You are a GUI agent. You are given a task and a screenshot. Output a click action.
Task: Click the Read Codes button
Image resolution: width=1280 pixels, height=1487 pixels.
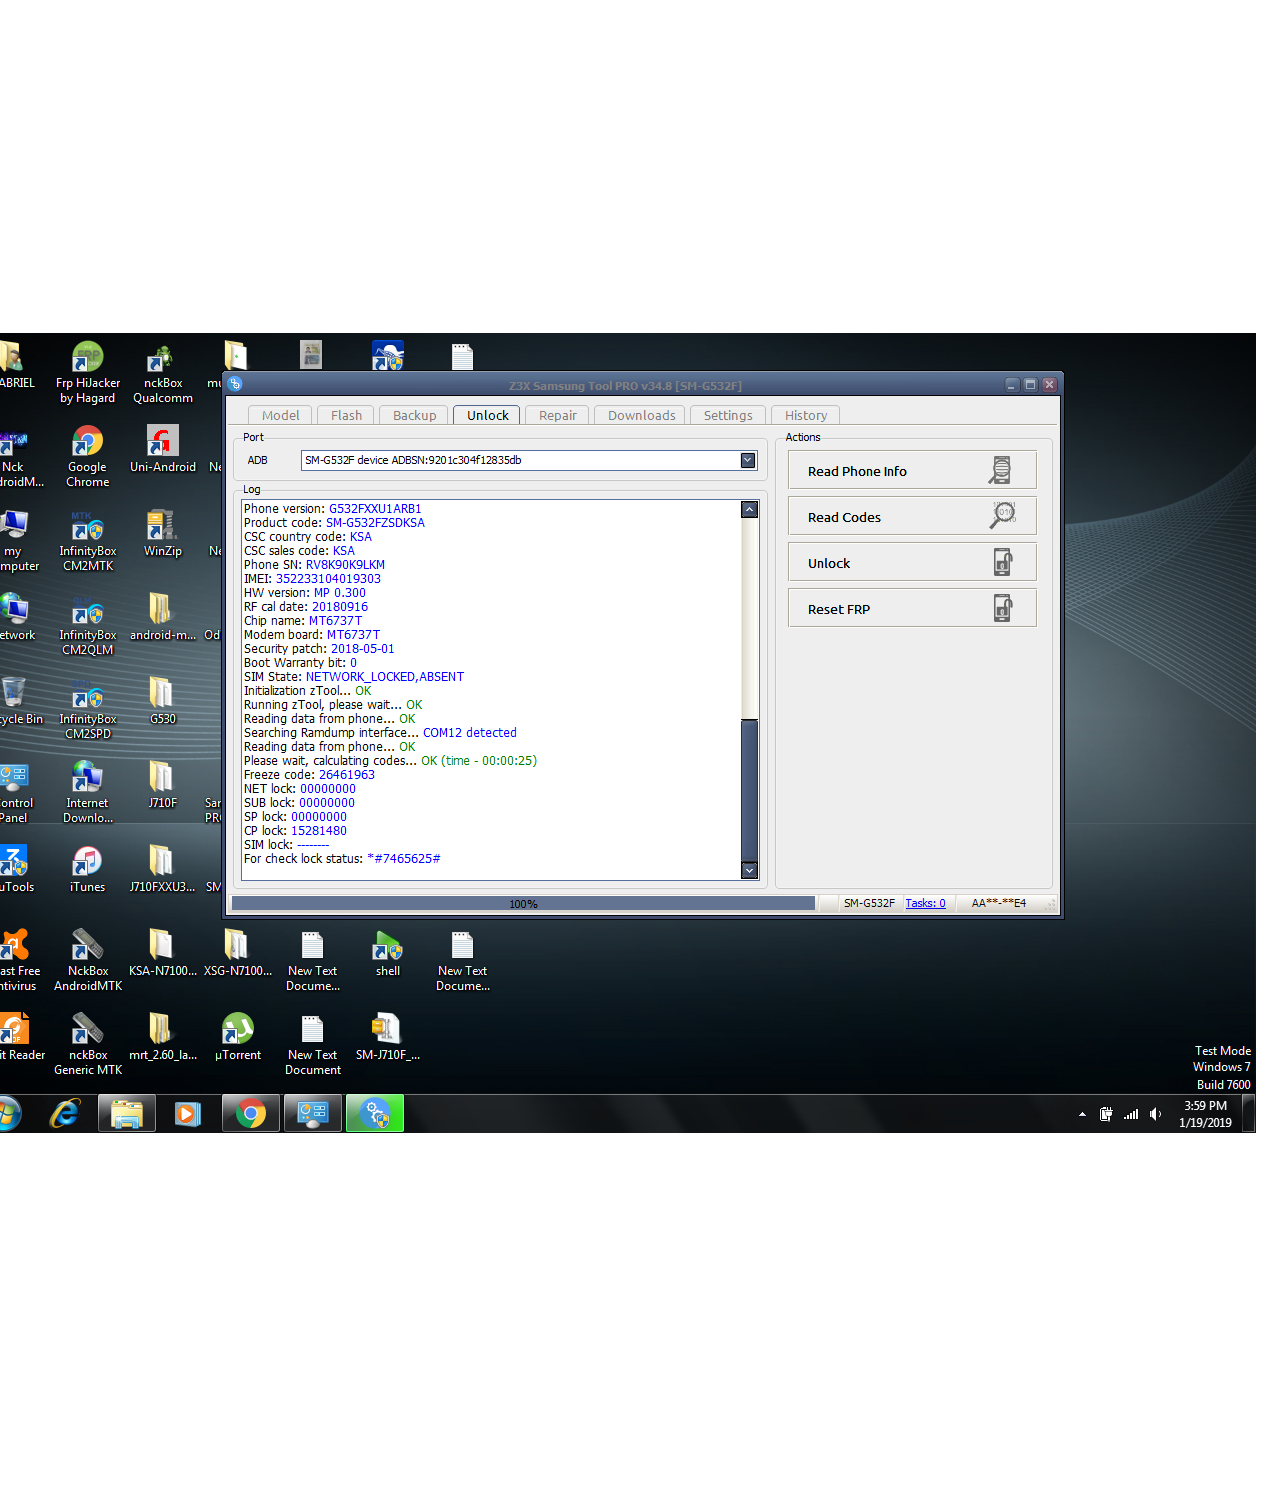pyautogui.click(x=912, y=516)
